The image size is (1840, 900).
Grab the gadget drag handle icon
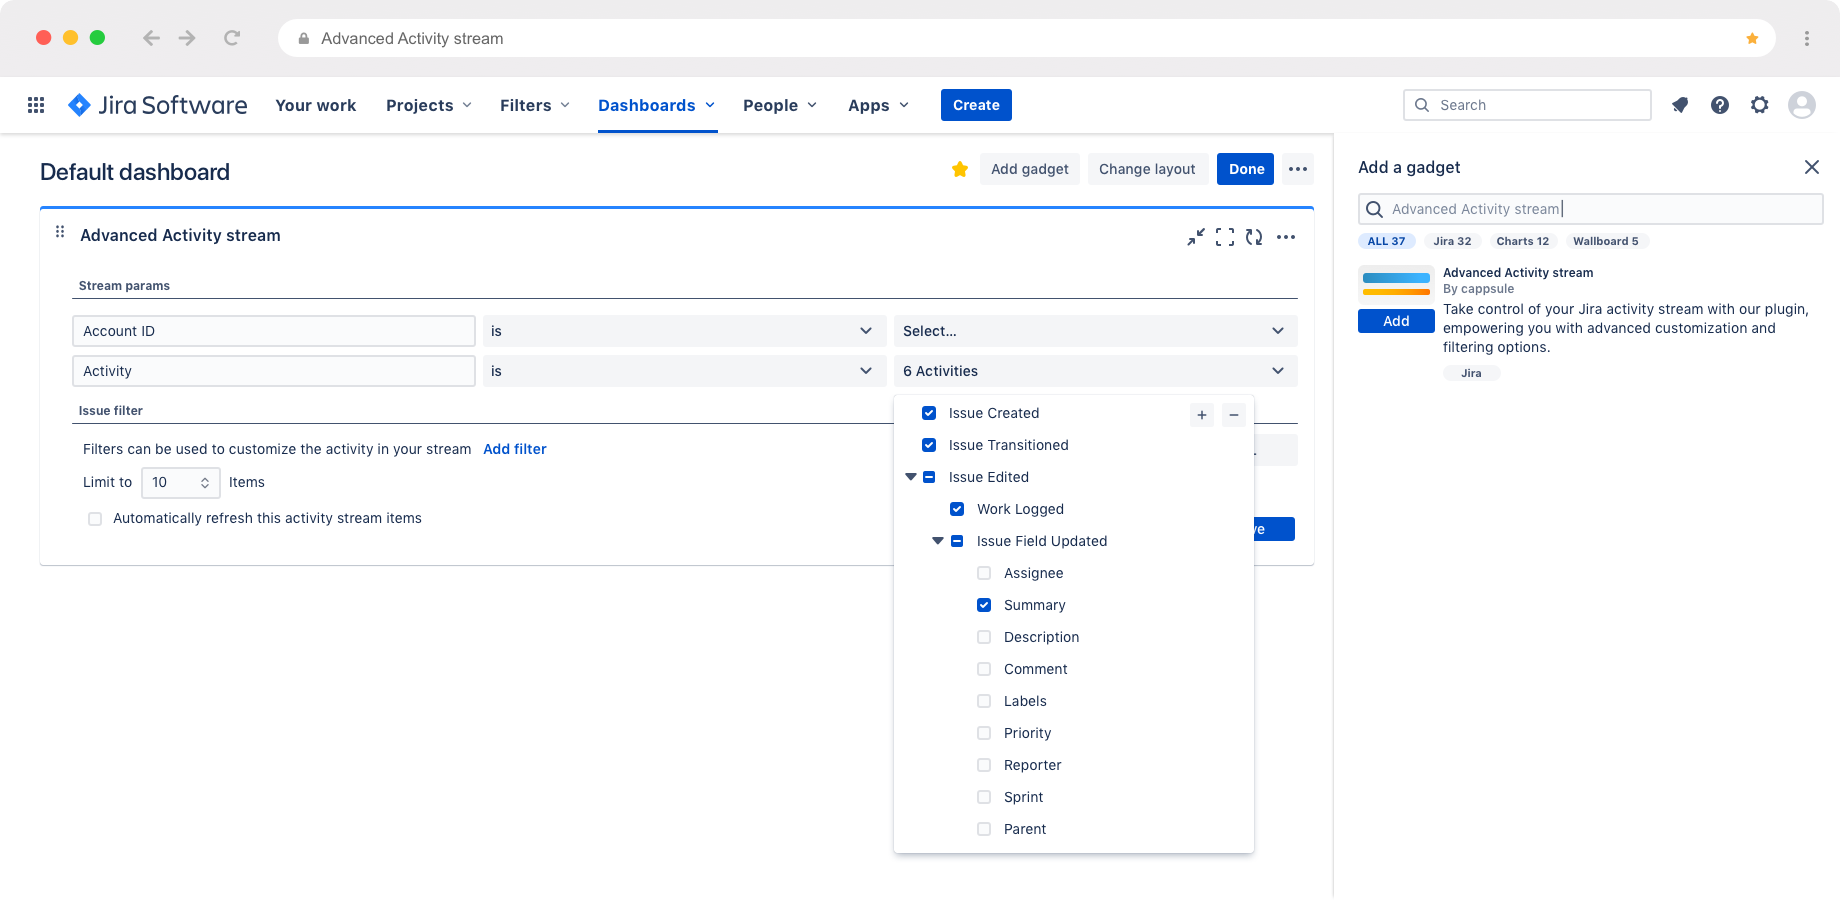click(x=60, y=232)
